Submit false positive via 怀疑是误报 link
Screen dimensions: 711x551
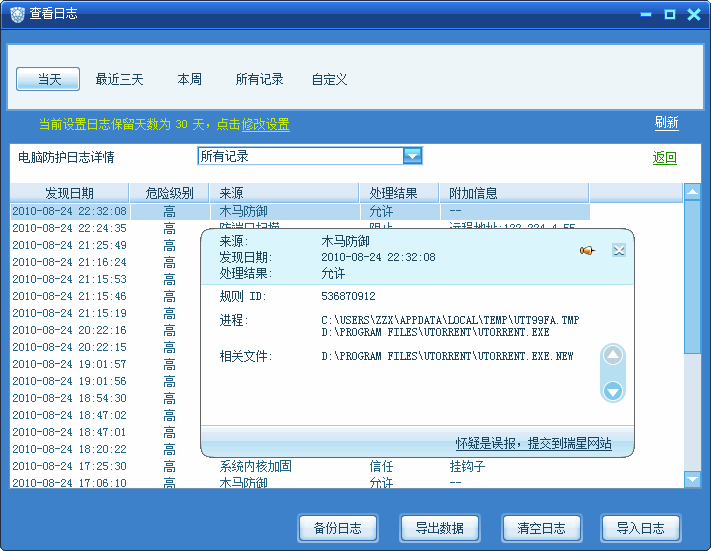point(534,443)
